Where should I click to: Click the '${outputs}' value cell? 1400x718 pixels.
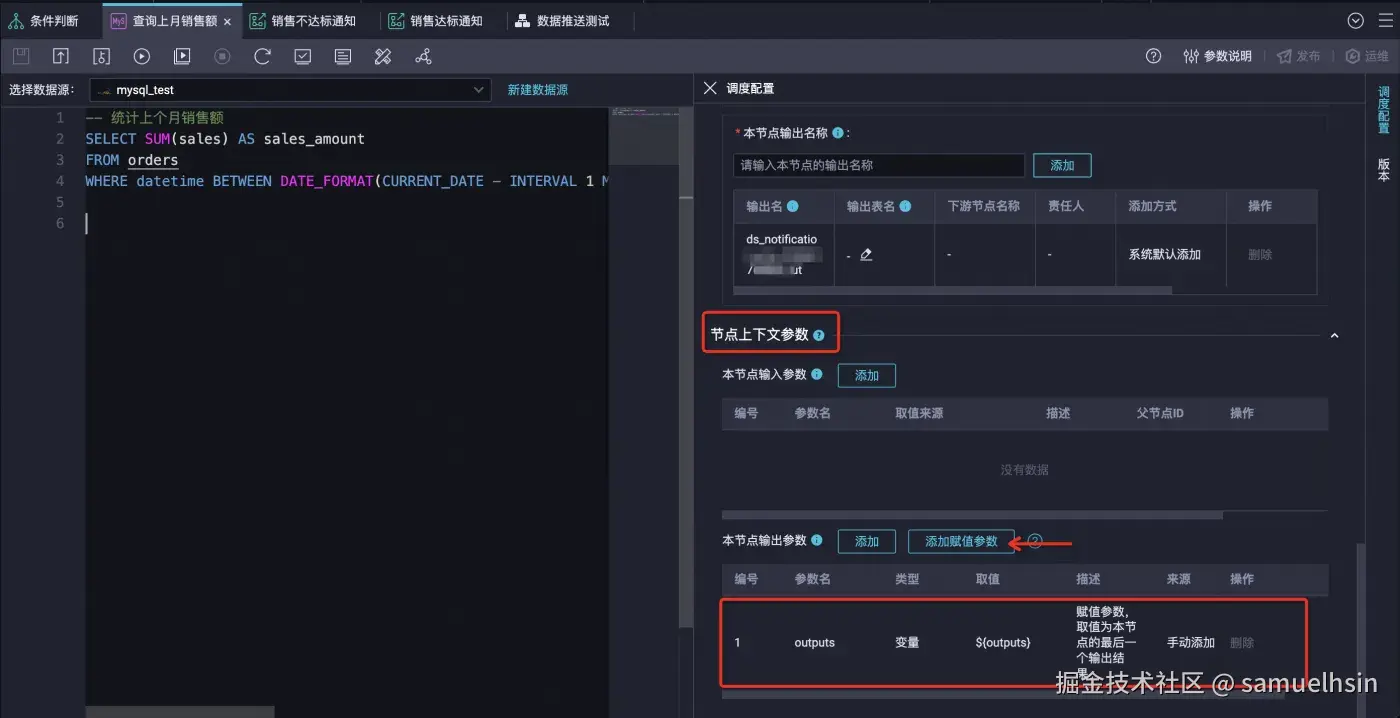point(1003,643)
